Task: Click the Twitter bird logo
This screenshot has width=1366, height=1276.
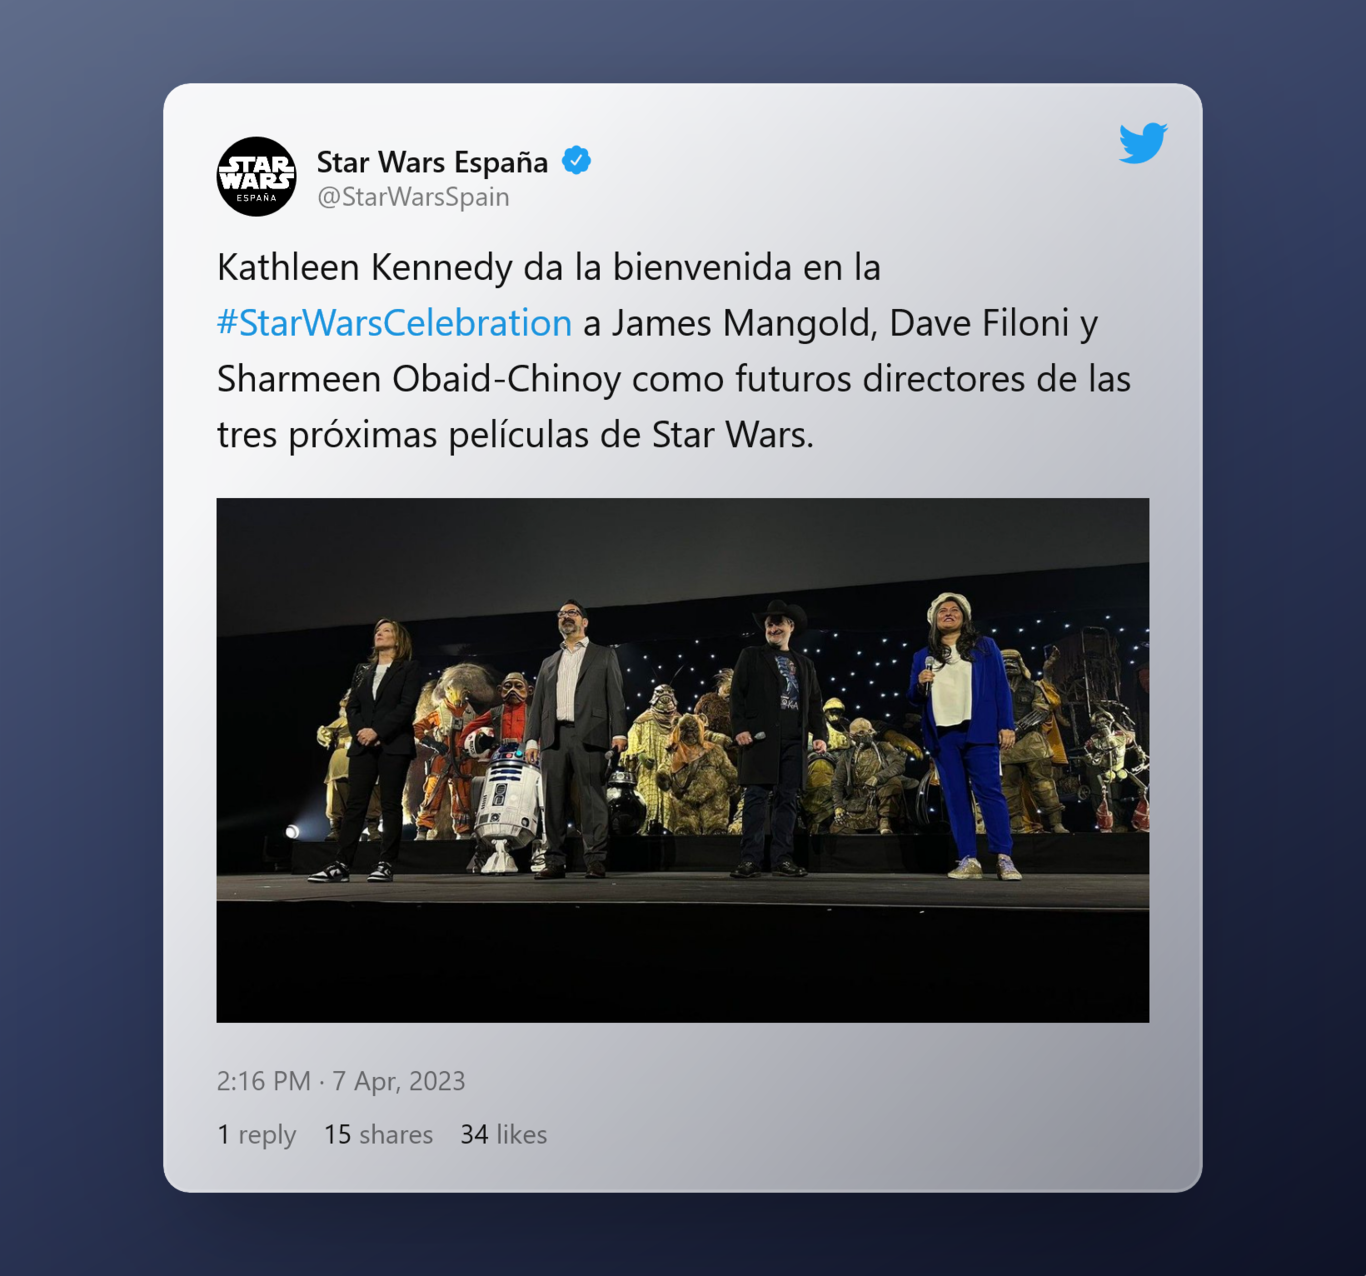Action: (x=1143, y=143)
